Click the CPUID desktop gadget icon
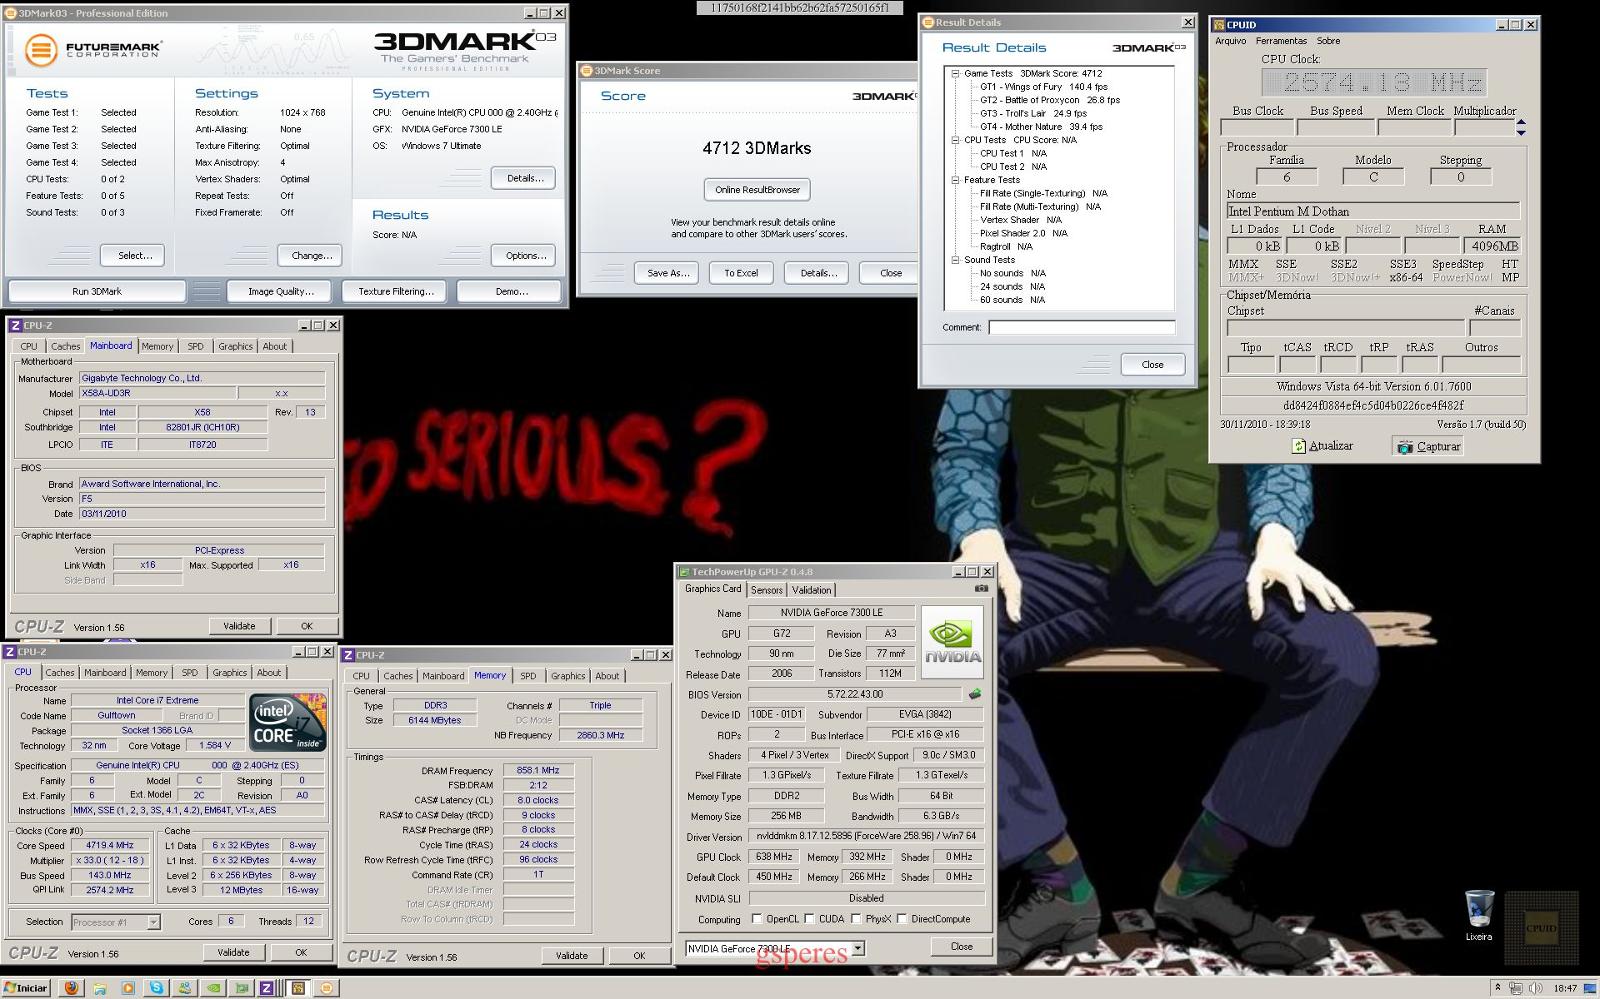This screenshot has width=1600, height=999. (x=1541, y=928)
